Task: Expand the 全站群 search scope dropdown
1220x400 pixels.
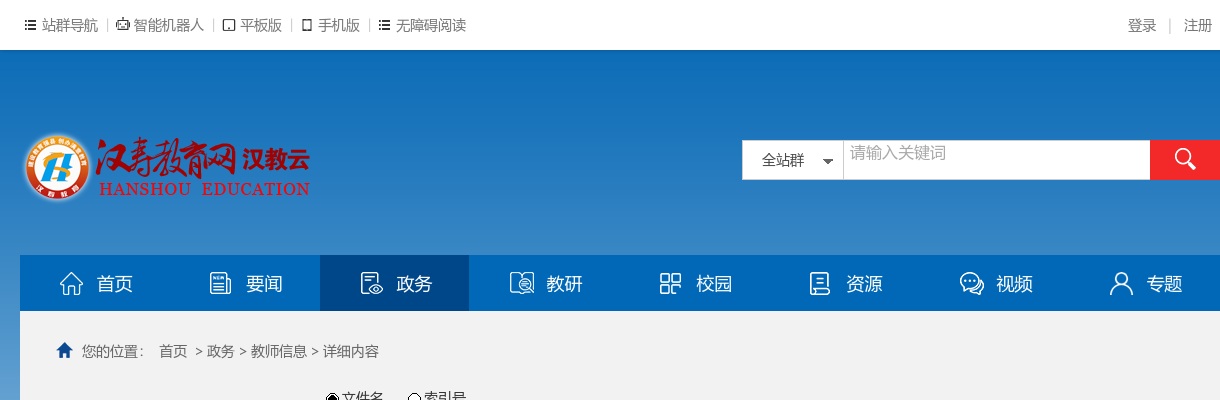Action: pyautogui.click(x=796, y=160)
